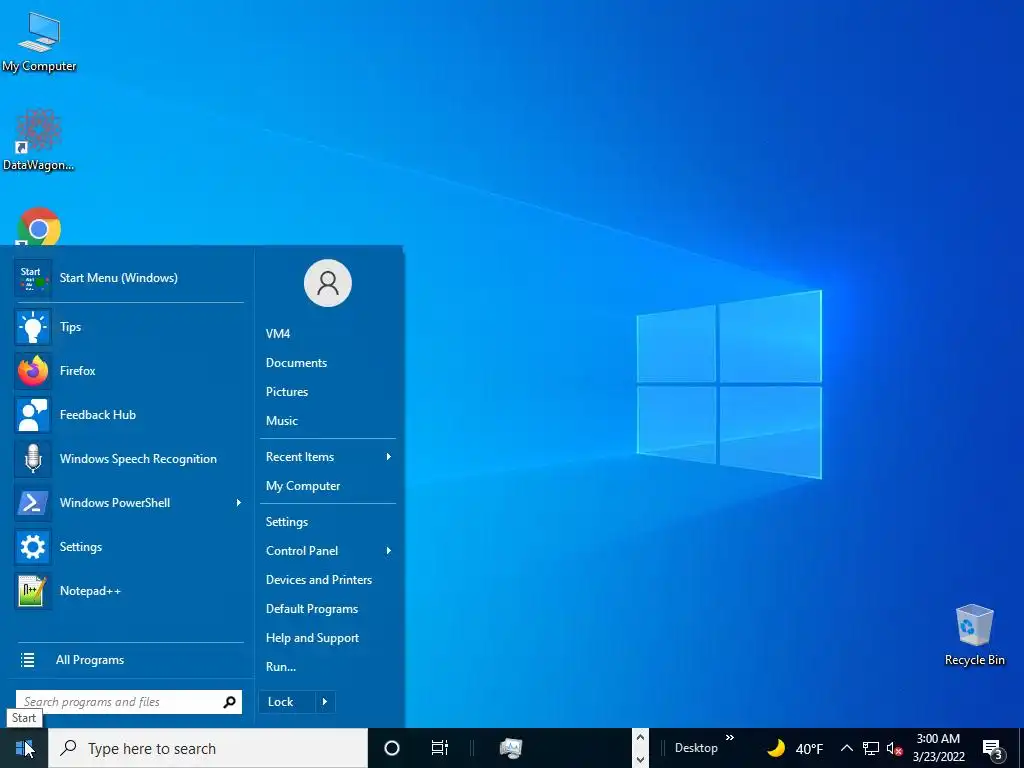1024x768 pixels.
Task: Click the Feedback Hub person icon
Action: [x=33, y=415]
